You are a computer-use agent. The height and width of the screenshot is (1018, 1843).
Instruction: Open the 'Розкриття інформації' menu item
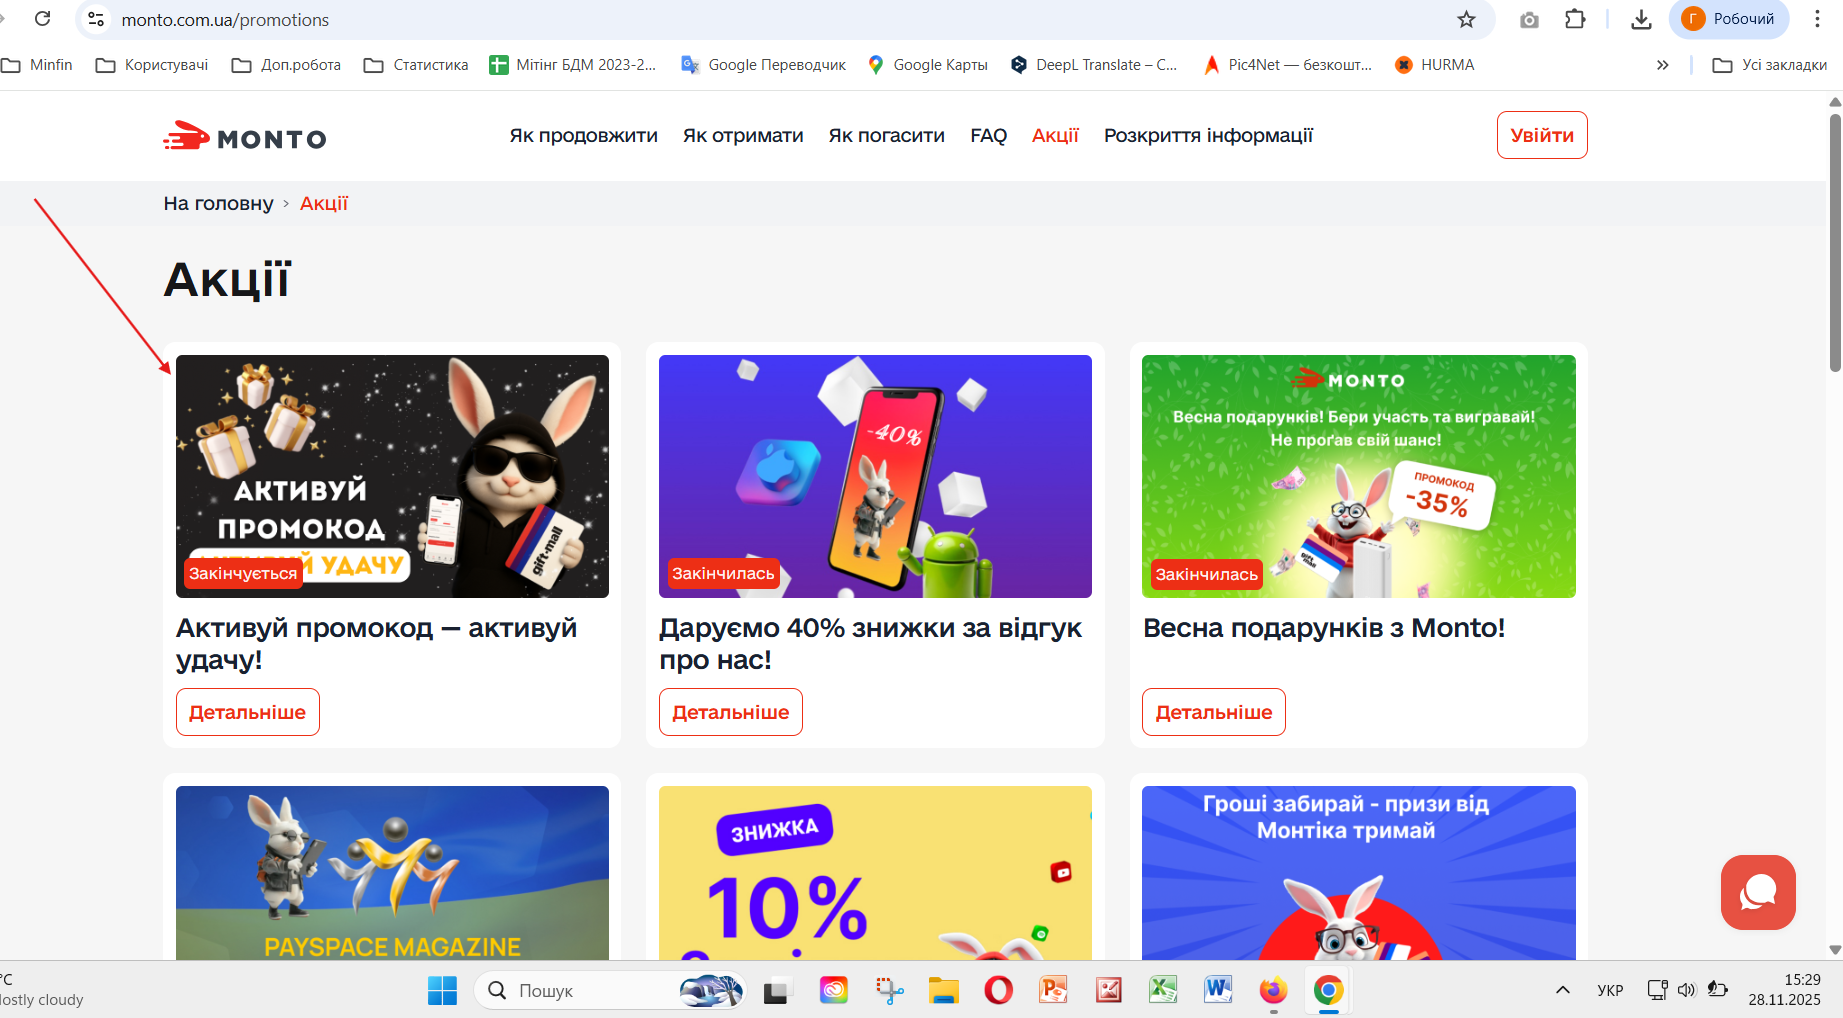coord(1208,136)
